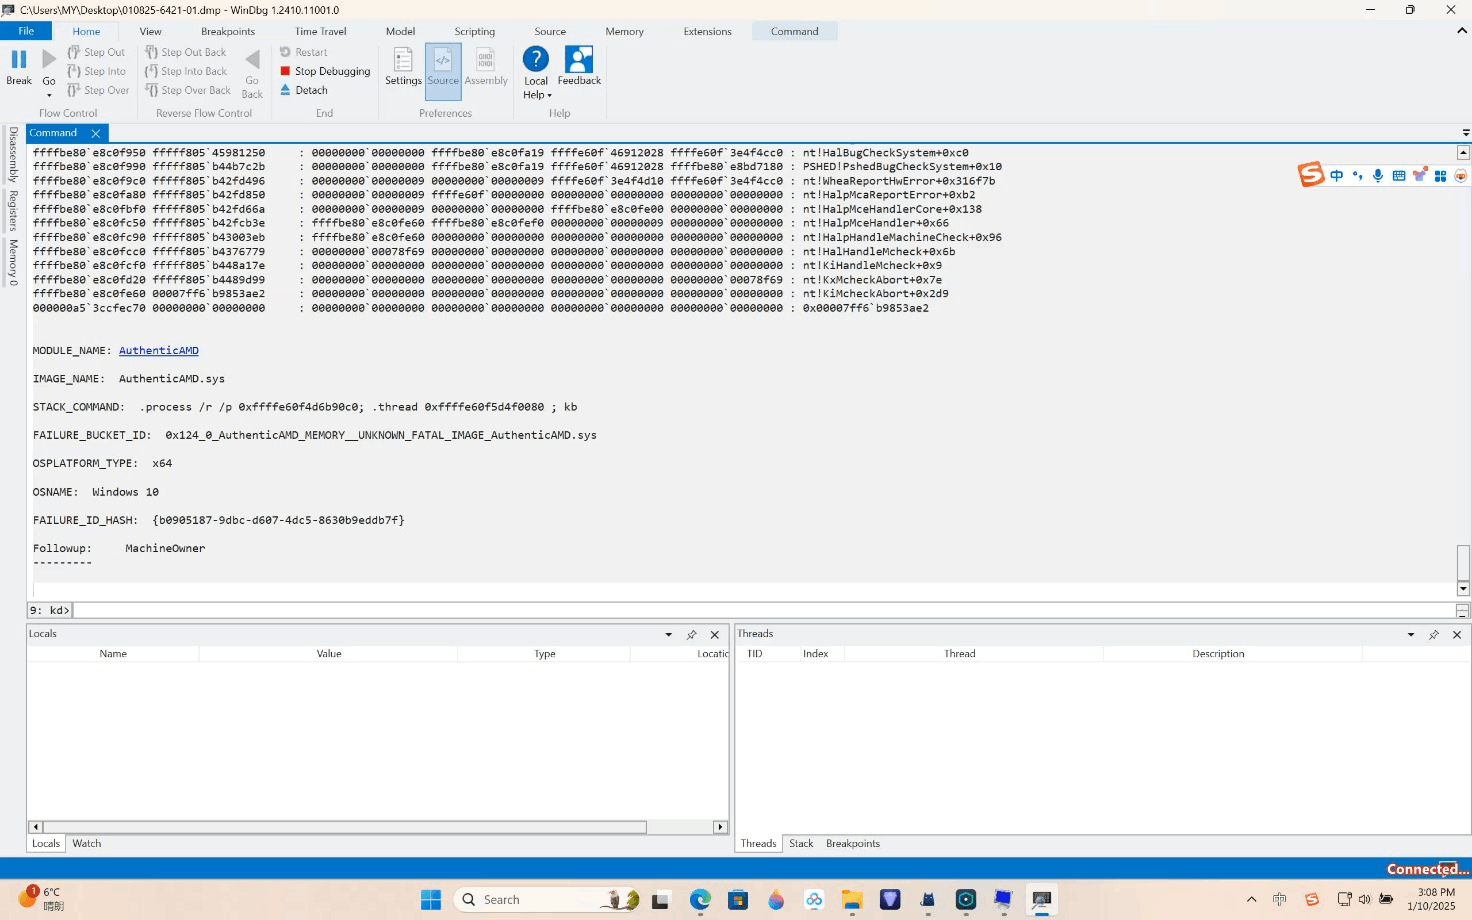Screen dimensions: 1472x920
Task: Open the Scripting ribbon tab
Action: click(x=474, y=31)
